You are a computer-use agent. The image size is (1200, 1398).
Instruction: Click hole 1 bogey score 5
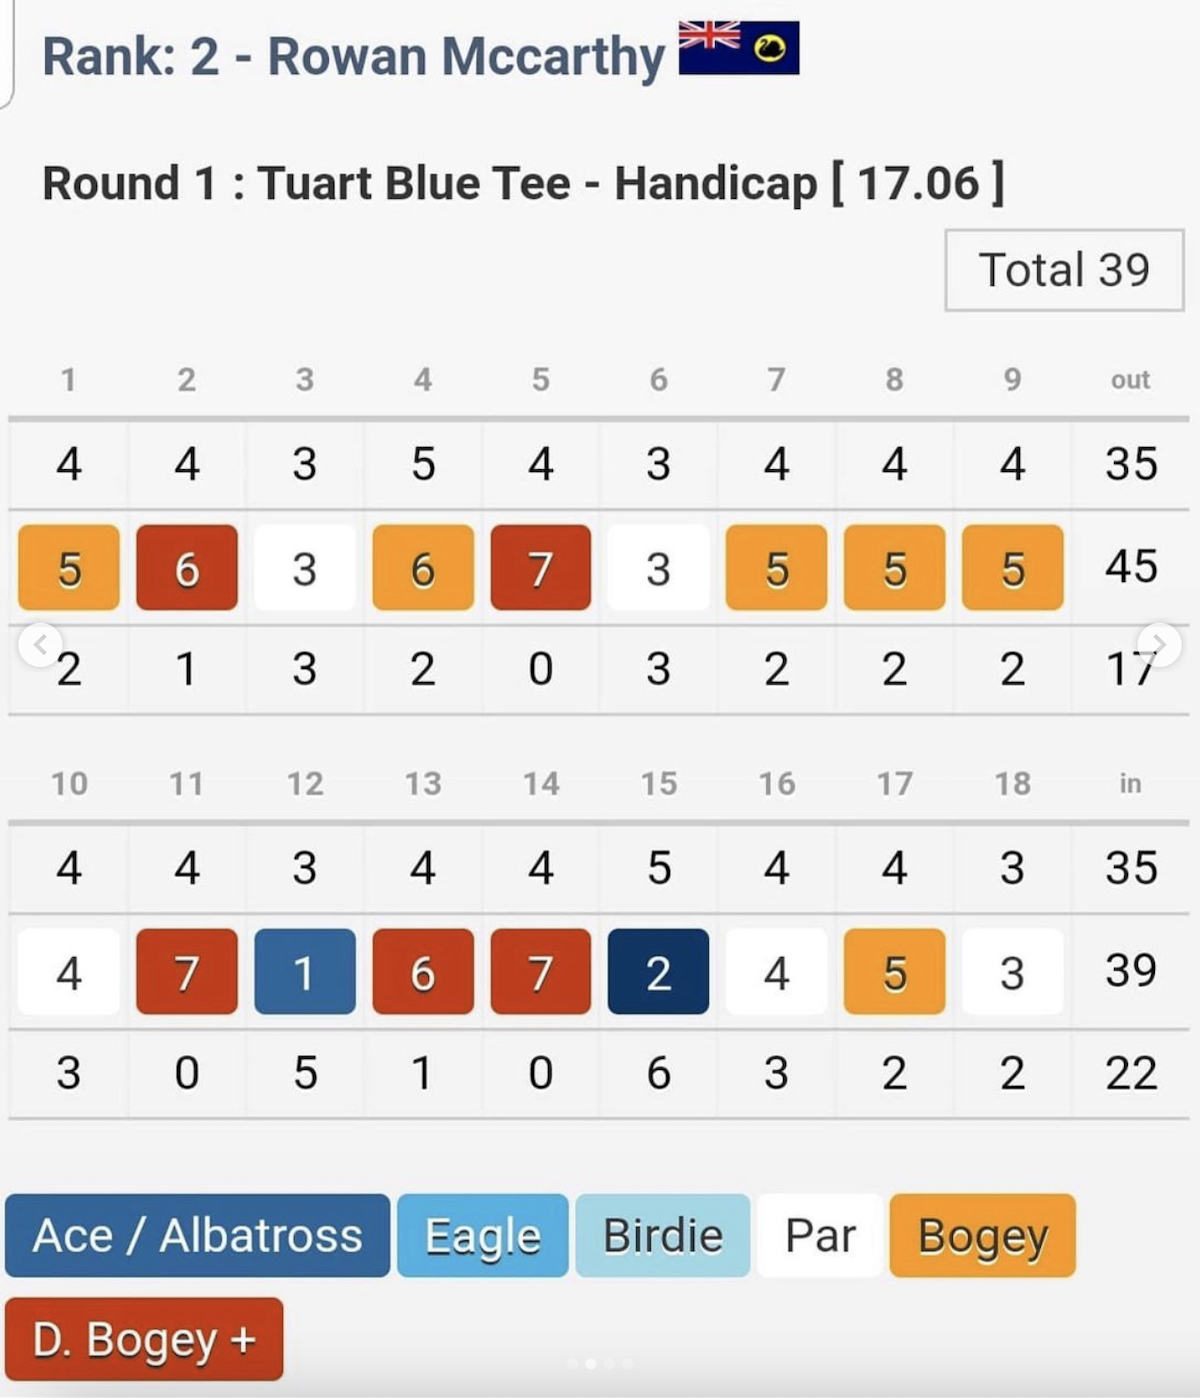pyautogui.click(x=69, y=568)
